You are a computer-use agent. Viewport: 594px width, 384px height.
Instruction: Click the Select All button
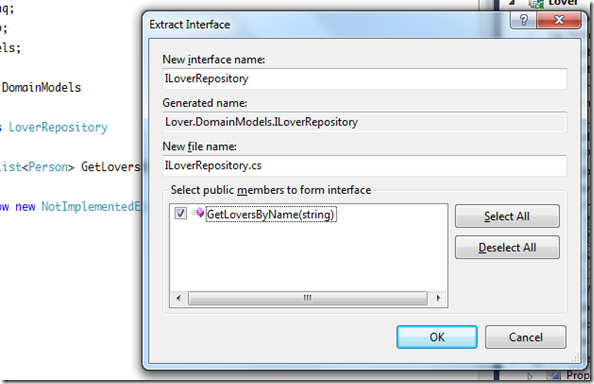tap(507, 216)
